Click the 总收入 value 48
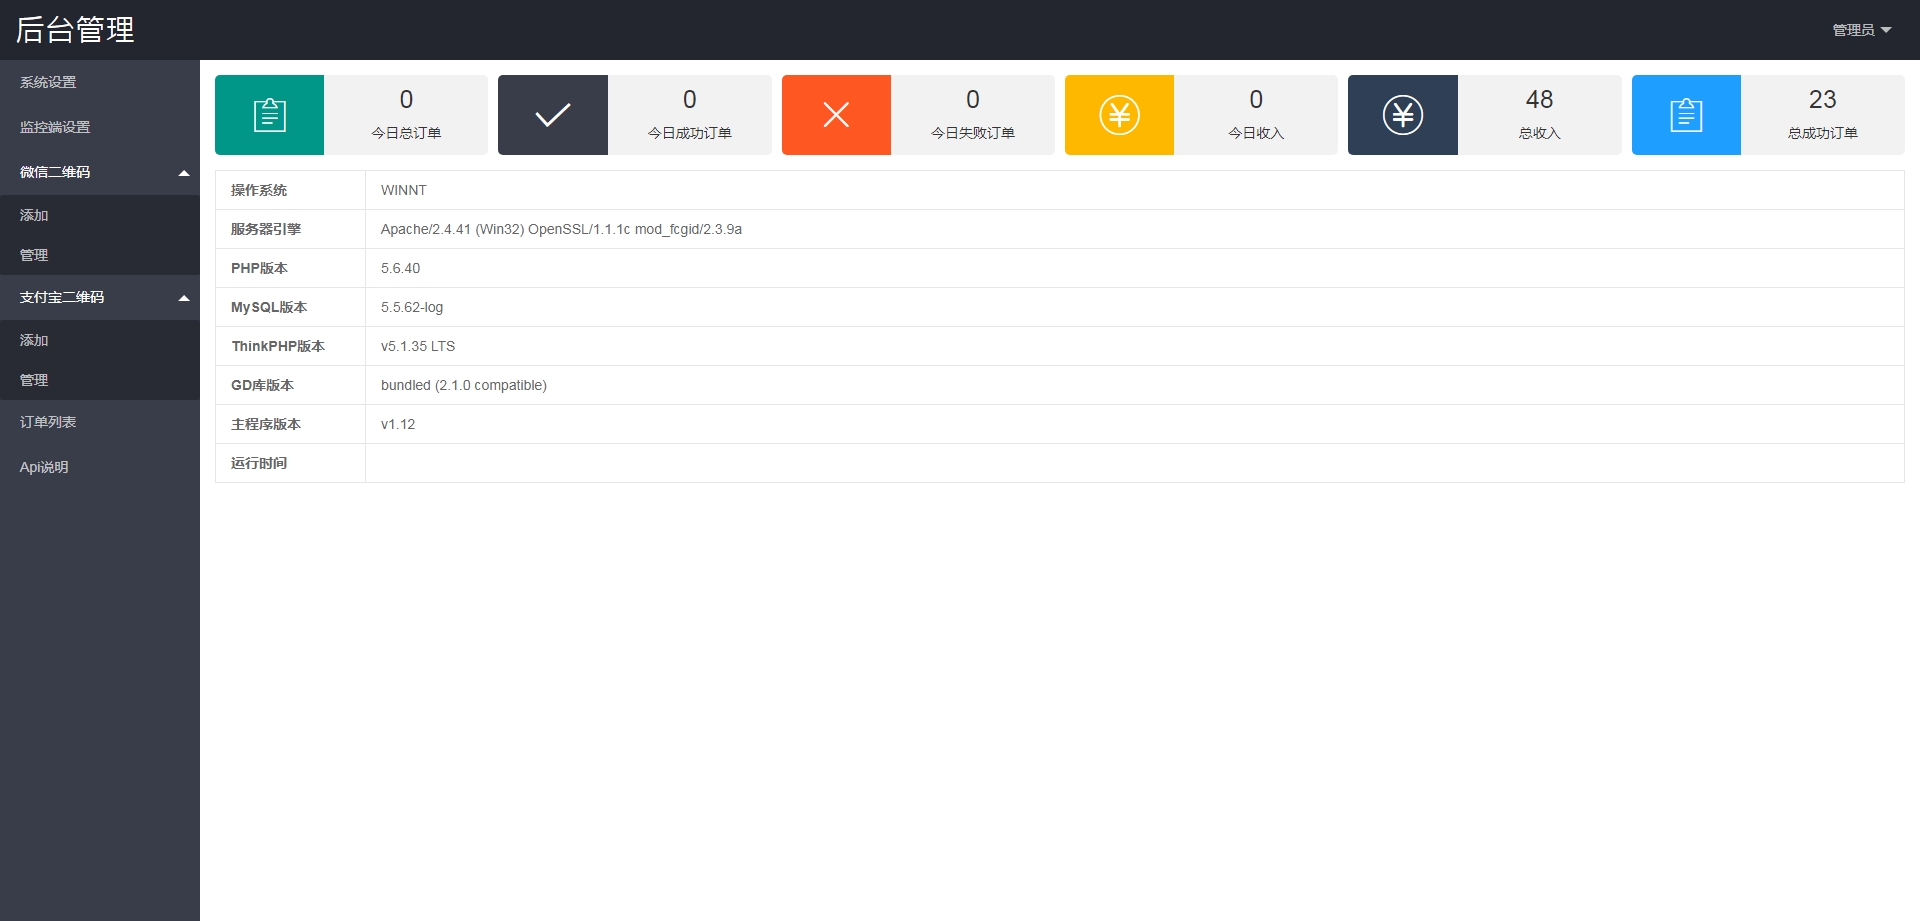1920x921 pixels. tap(1539, 99)
